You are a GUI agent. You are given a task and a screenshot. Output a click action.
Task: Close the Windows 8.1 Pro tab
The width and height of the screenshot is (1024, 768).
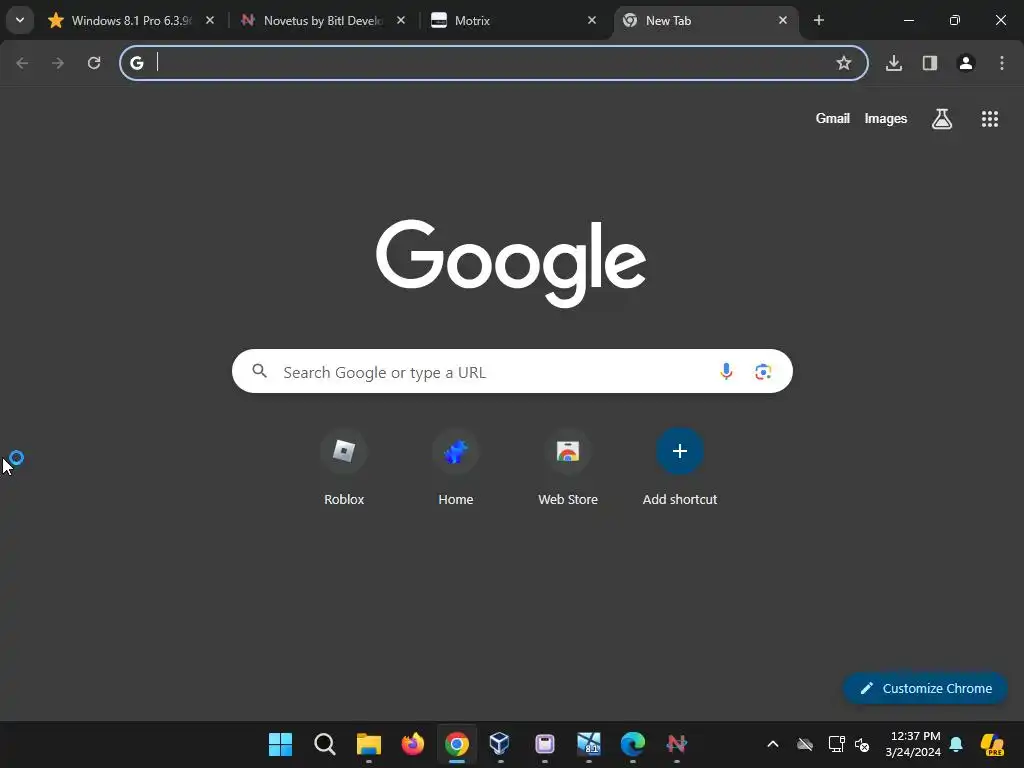[210, 20]
